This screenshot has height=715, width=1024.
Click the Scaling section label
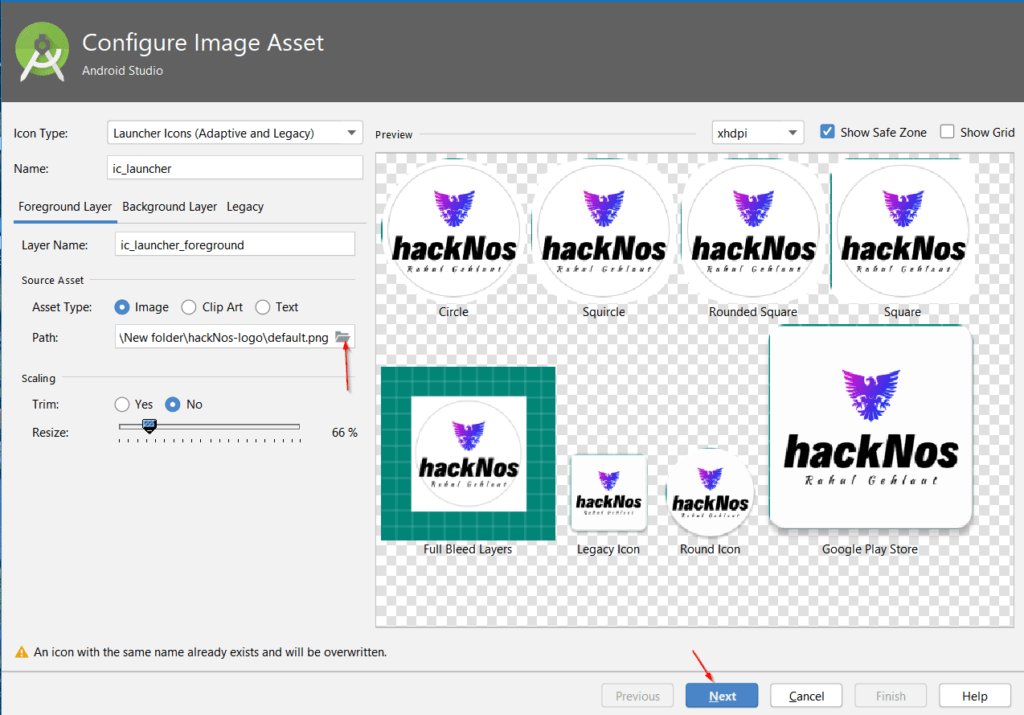pos(38,378)
